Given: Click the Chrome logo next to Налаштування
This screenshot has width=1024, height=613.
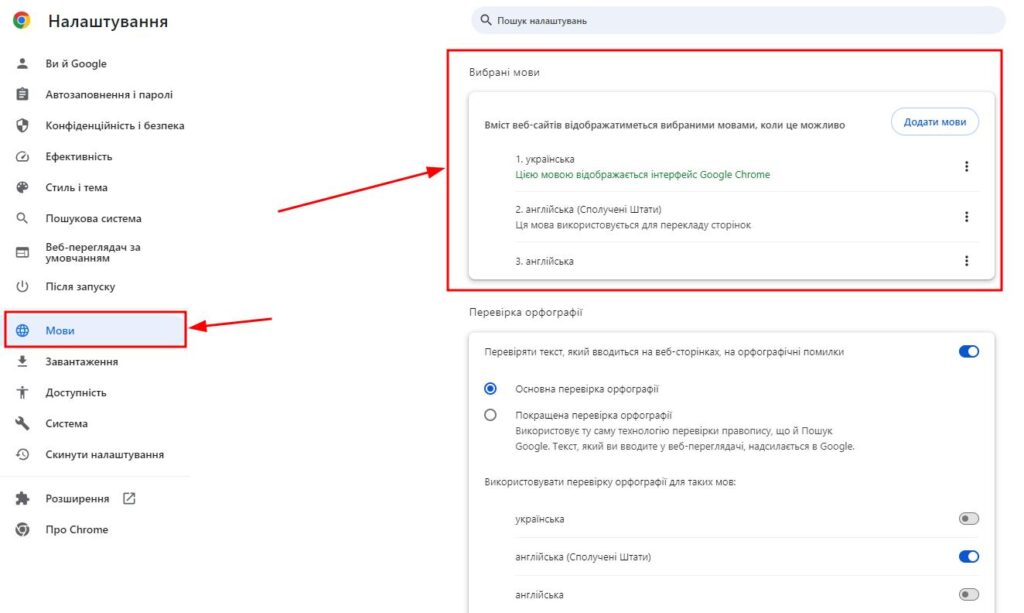Looking at the screenshot, I should [x=22, y=20].
